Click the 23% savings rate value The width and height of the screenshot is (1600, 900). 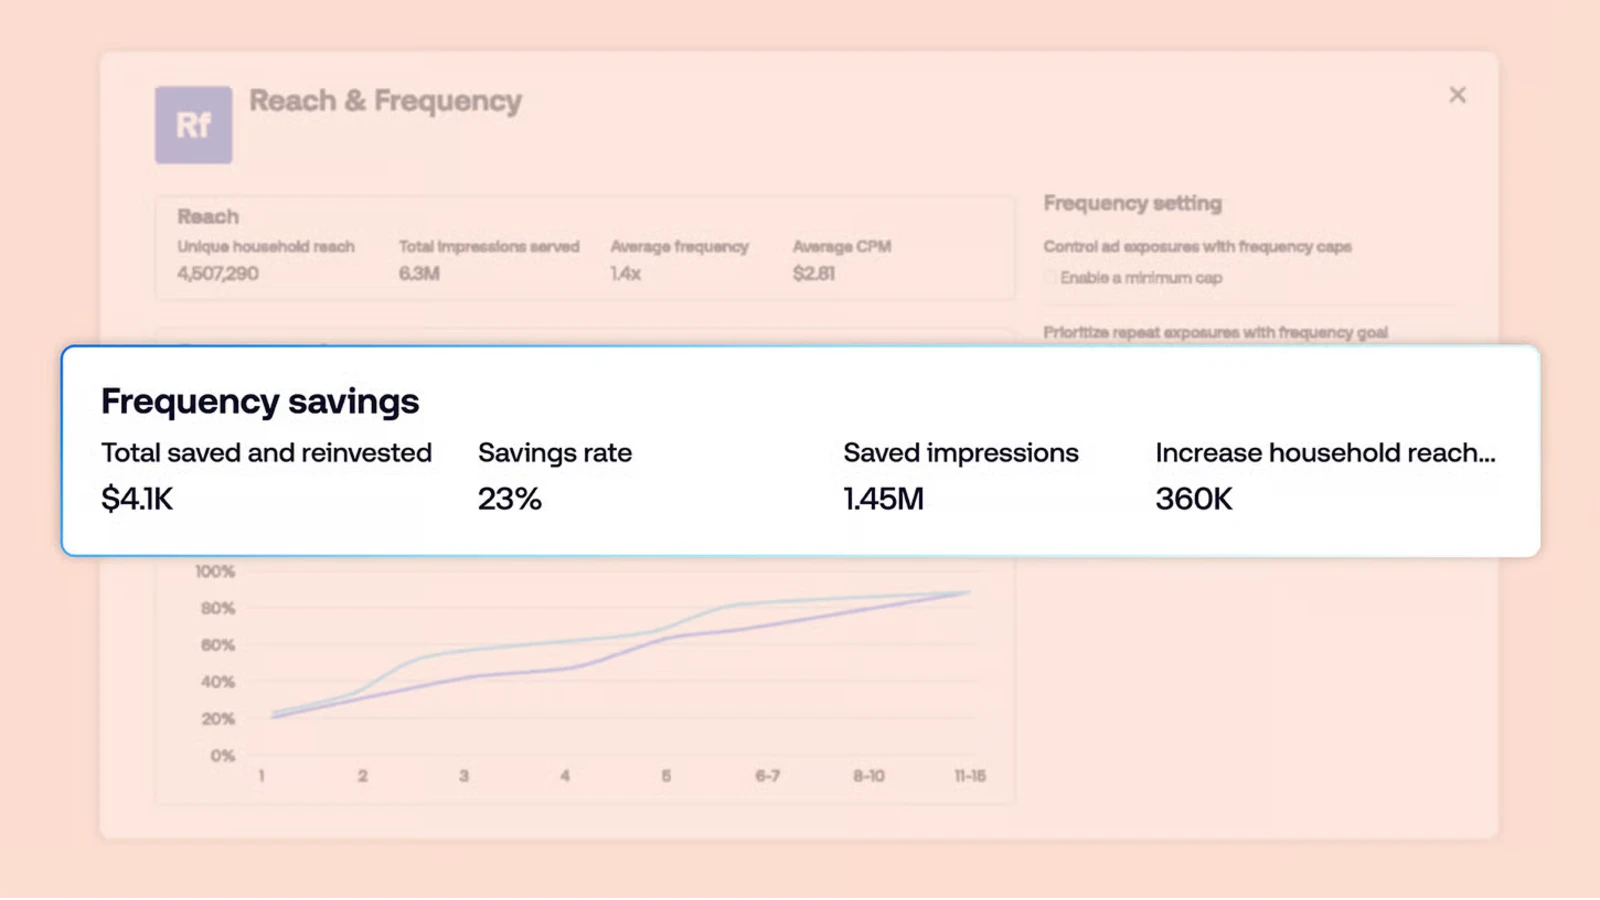pyautogui.click(x=509, y=499)
